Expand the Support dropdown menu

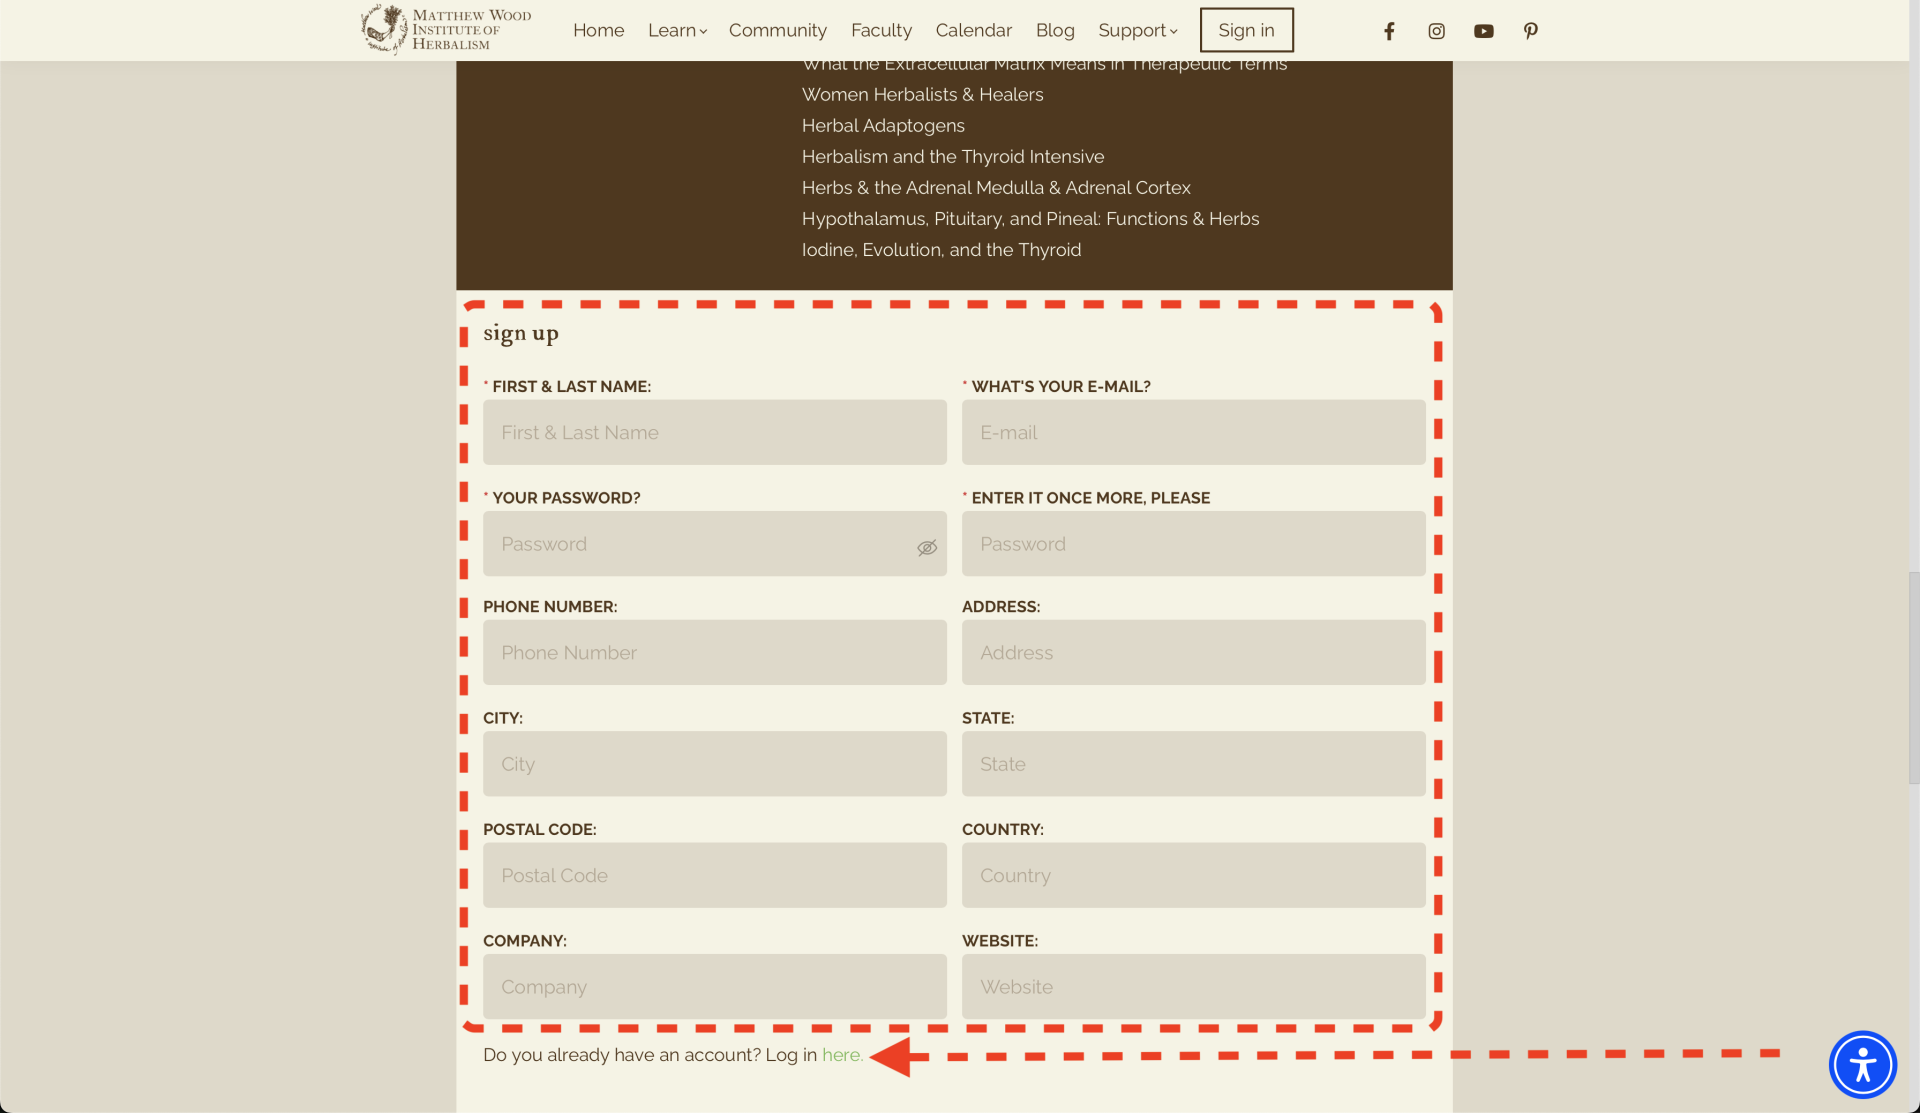point(1138,30)
